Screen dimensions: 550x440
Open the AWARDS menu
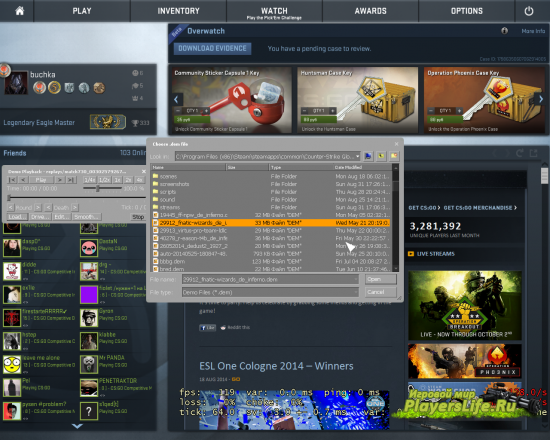370,11
